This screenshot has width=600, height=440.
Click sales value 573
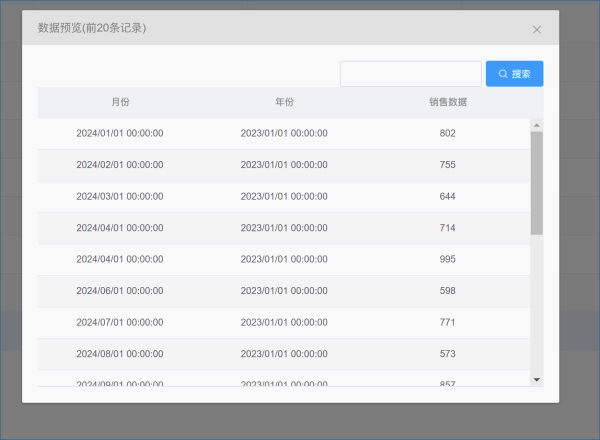tap(447, 354)
